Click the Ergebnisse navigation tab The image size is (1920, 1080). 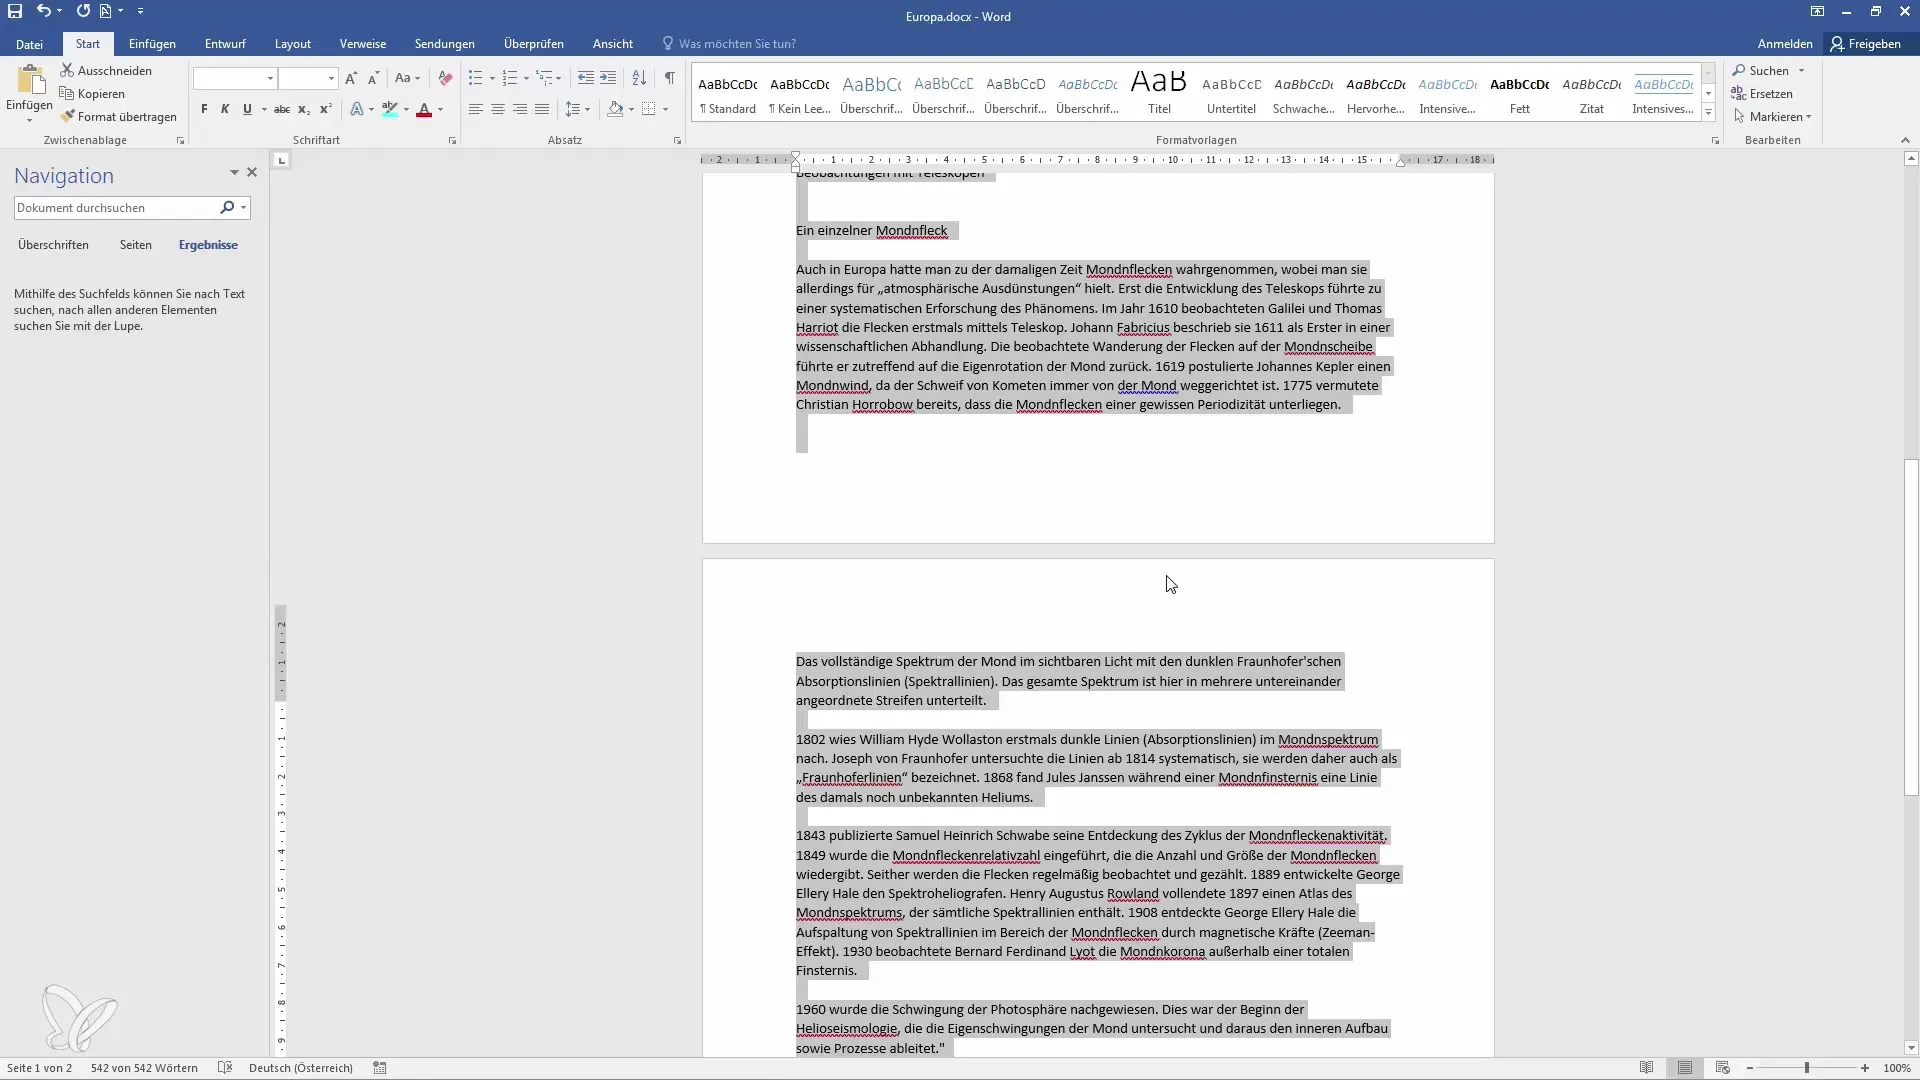tap(208, 244)
